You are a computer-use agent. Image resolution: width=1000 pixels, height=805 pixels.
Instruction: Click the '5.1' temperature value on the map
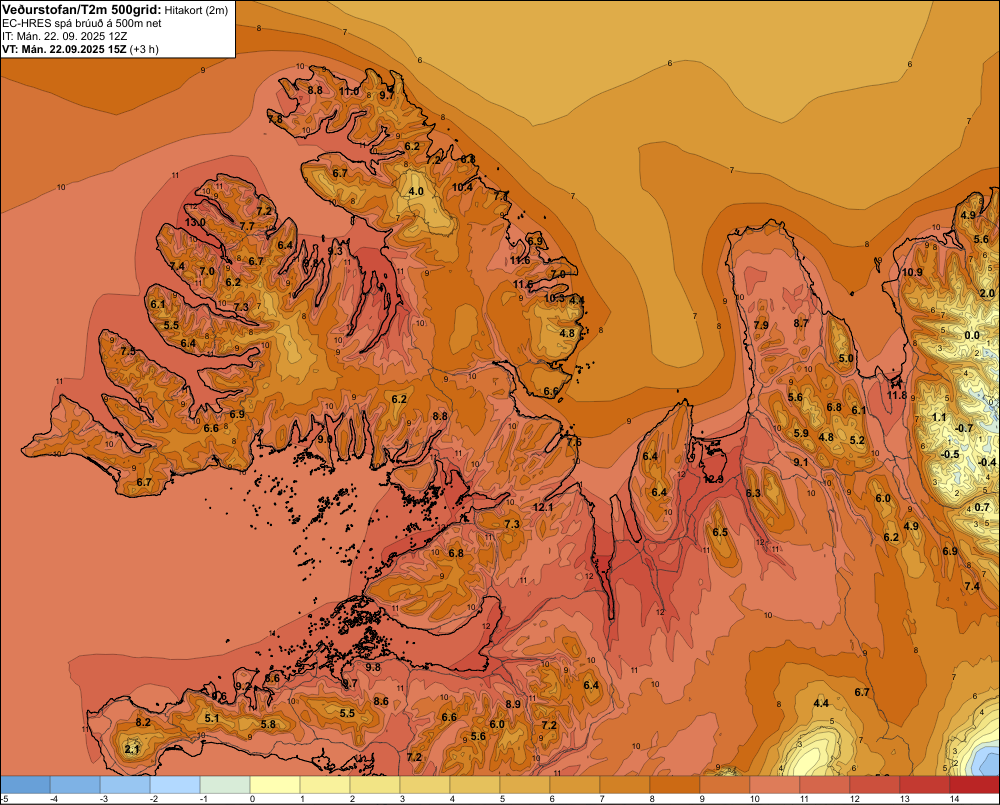(212, 718)
